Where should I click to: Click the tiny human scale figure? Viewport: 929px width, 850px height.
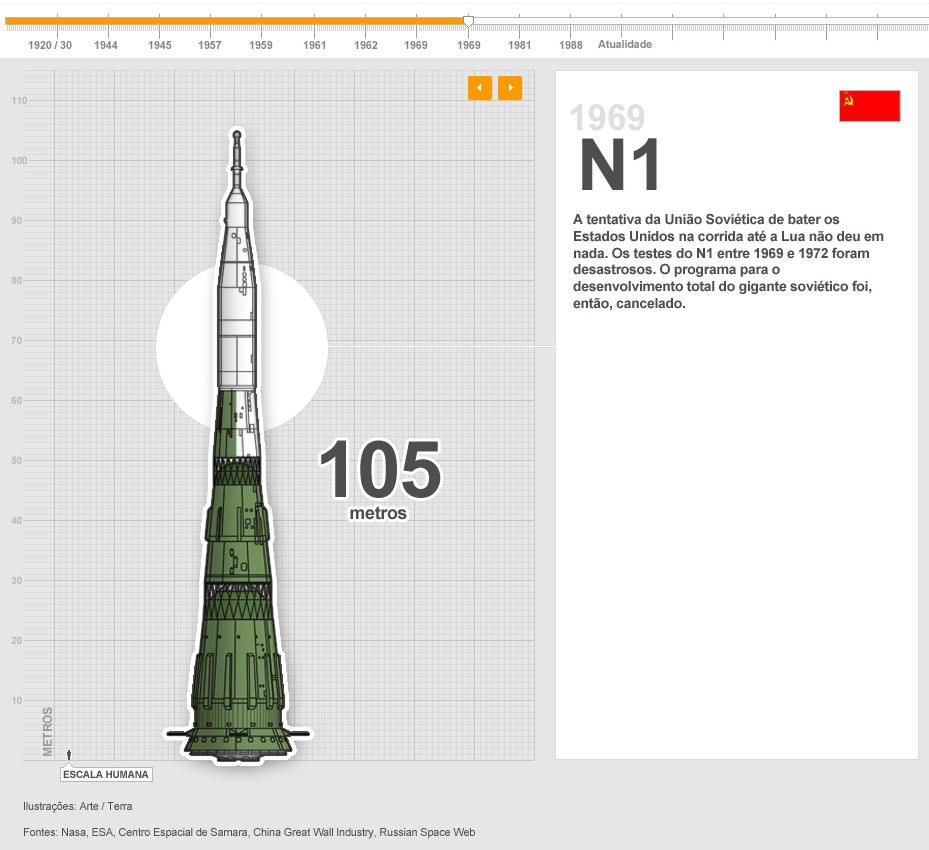click(69, 755)
